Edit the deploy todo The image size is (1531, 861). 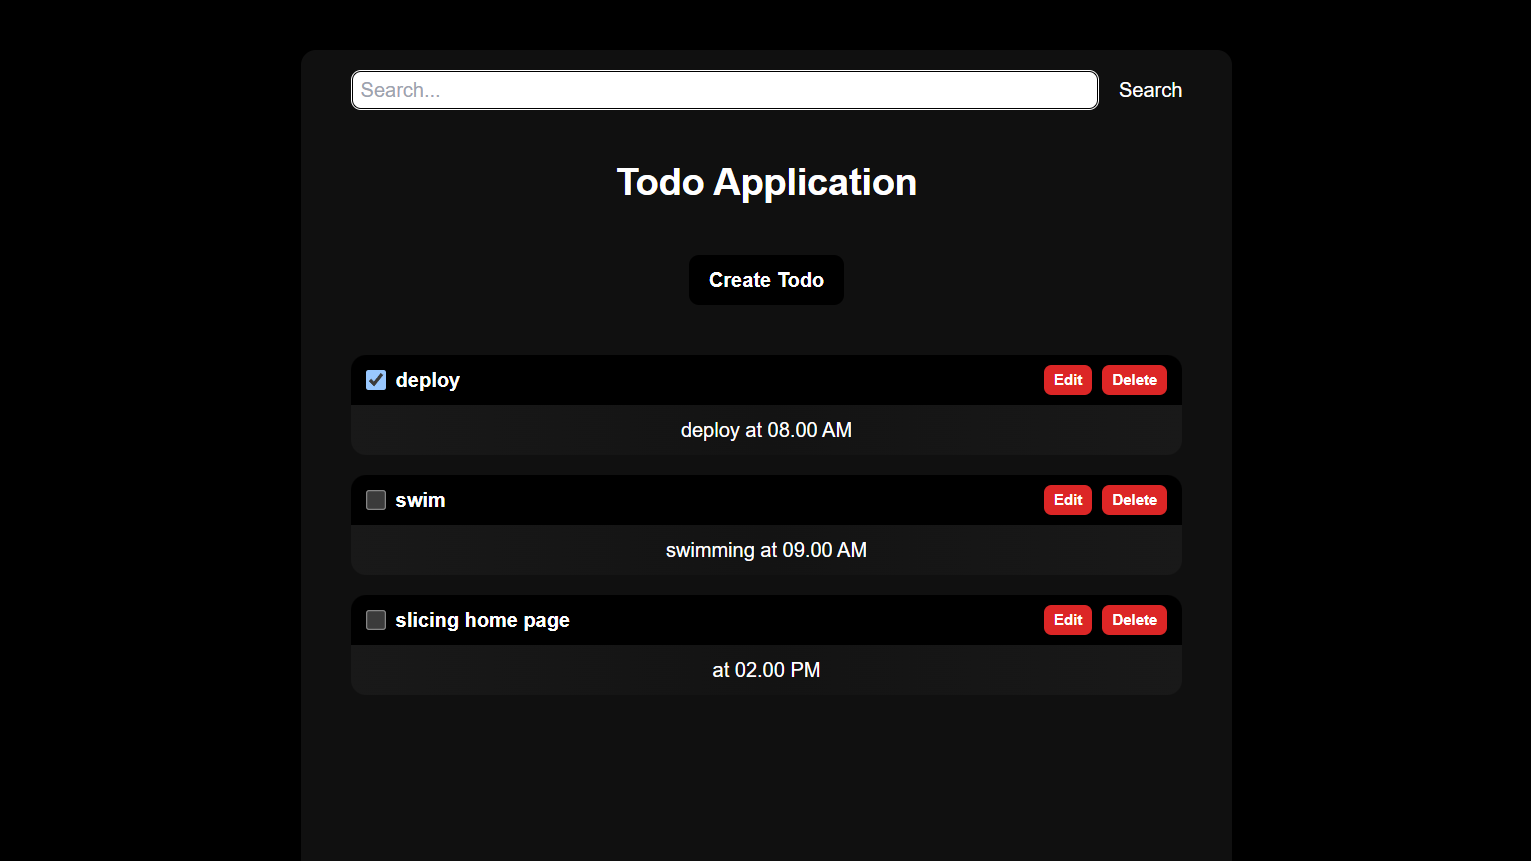coord(1067,380)
